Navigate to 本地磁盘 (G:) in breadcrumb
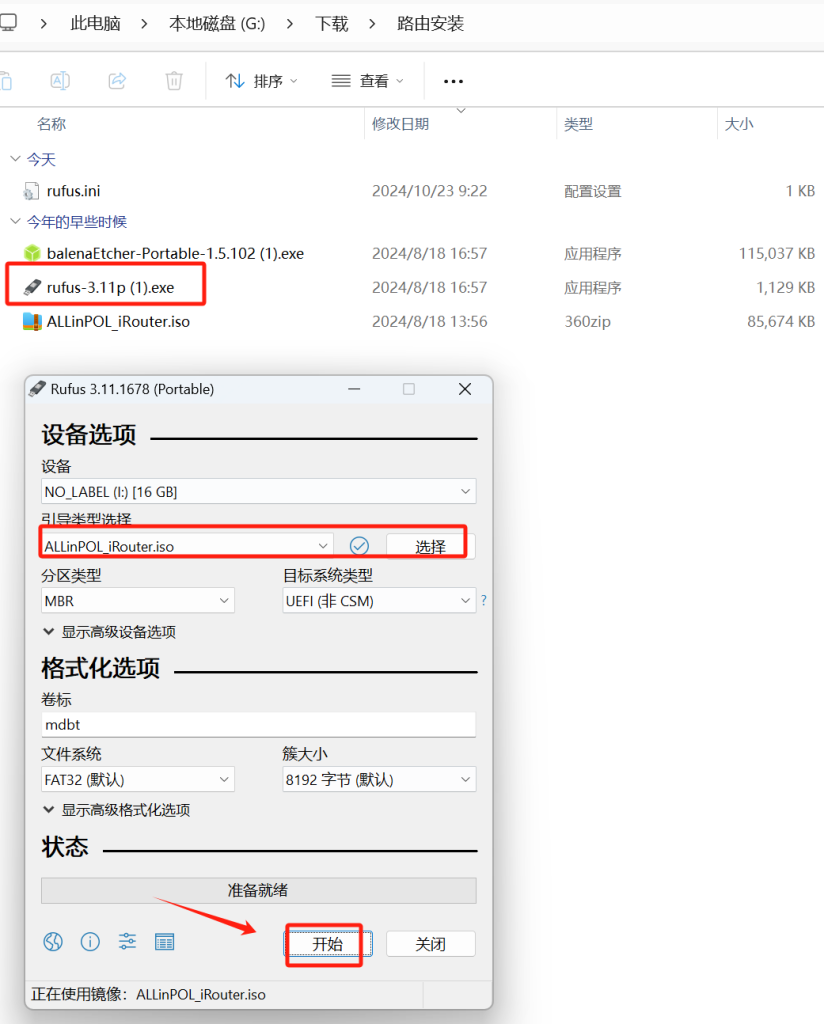Screen dimensions: 824x1024 (x=217, y=24)
